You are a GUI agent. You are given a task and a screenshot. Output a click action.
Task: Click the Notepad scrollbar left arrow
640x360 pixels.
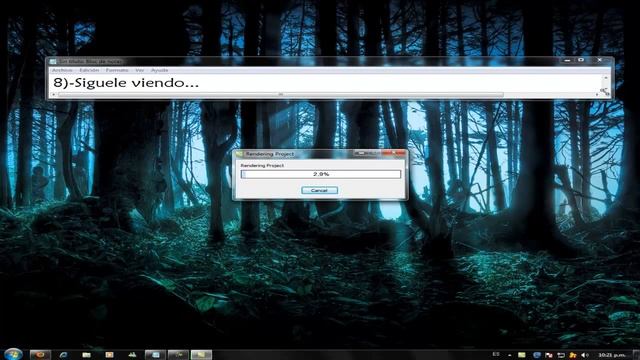pyautogui.click(x=53, y=95)
